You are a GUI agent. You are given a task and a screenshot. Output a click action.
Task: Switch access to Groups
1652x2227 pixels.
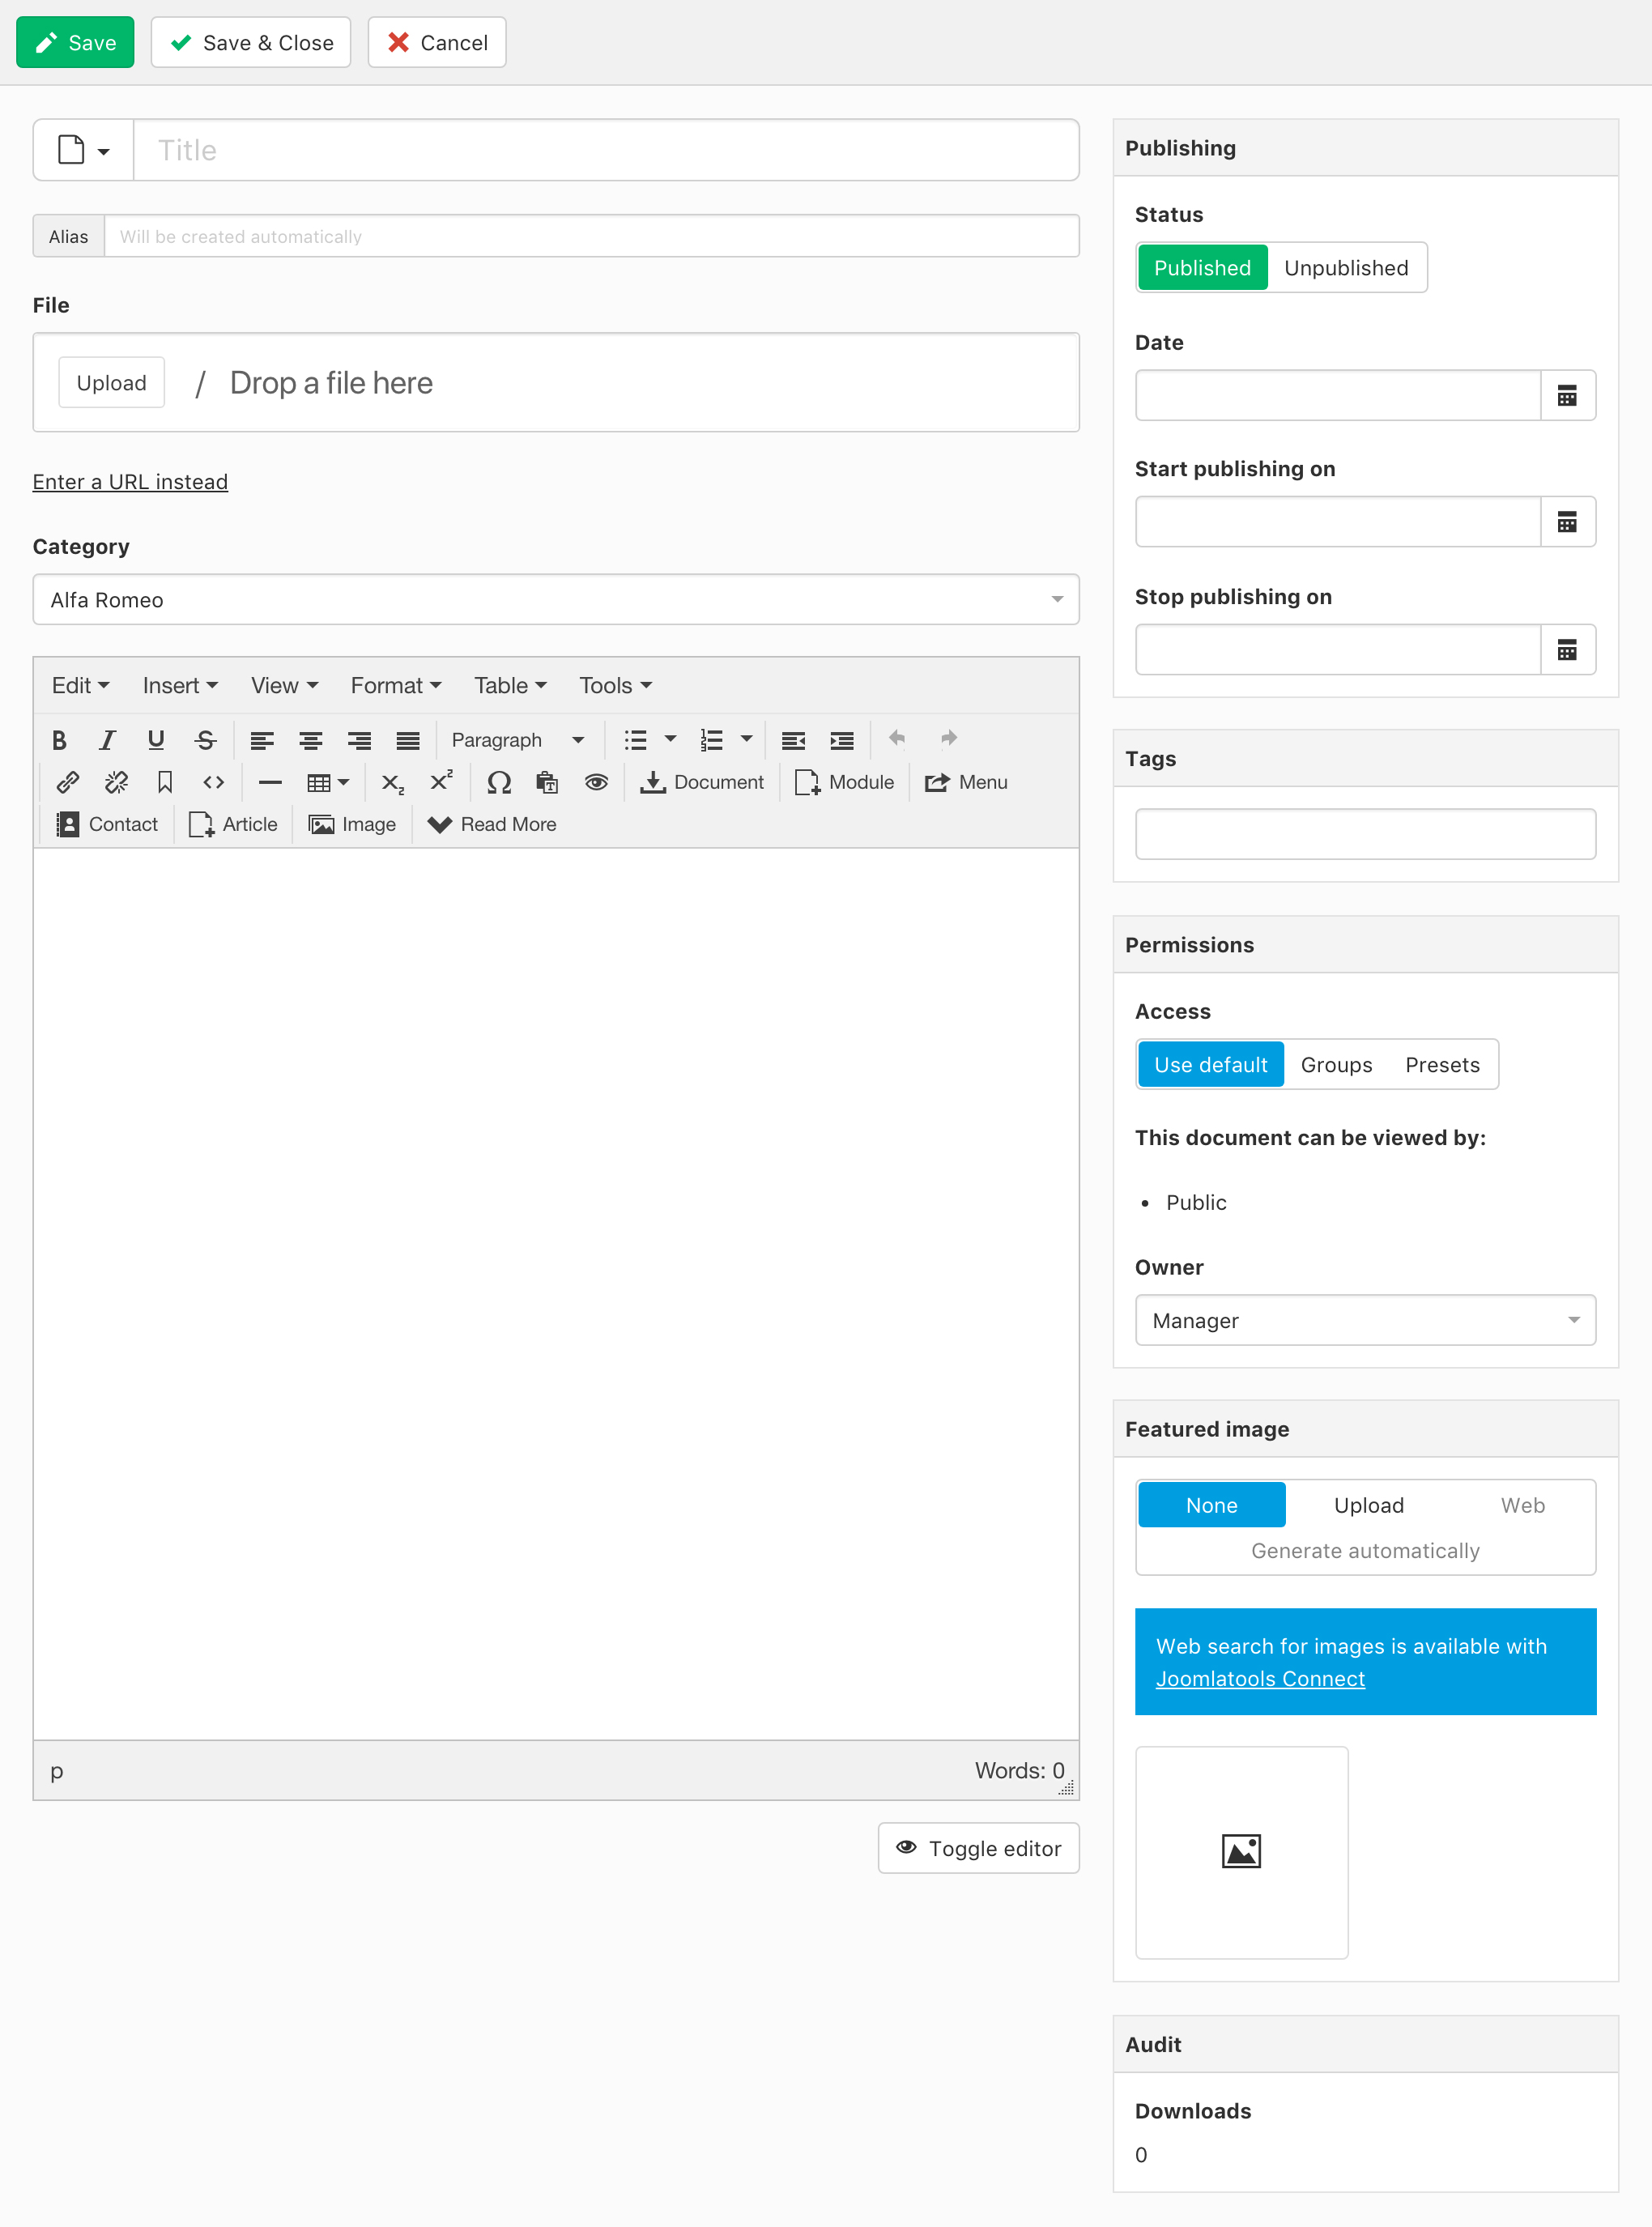(x=1336, y=1065)
